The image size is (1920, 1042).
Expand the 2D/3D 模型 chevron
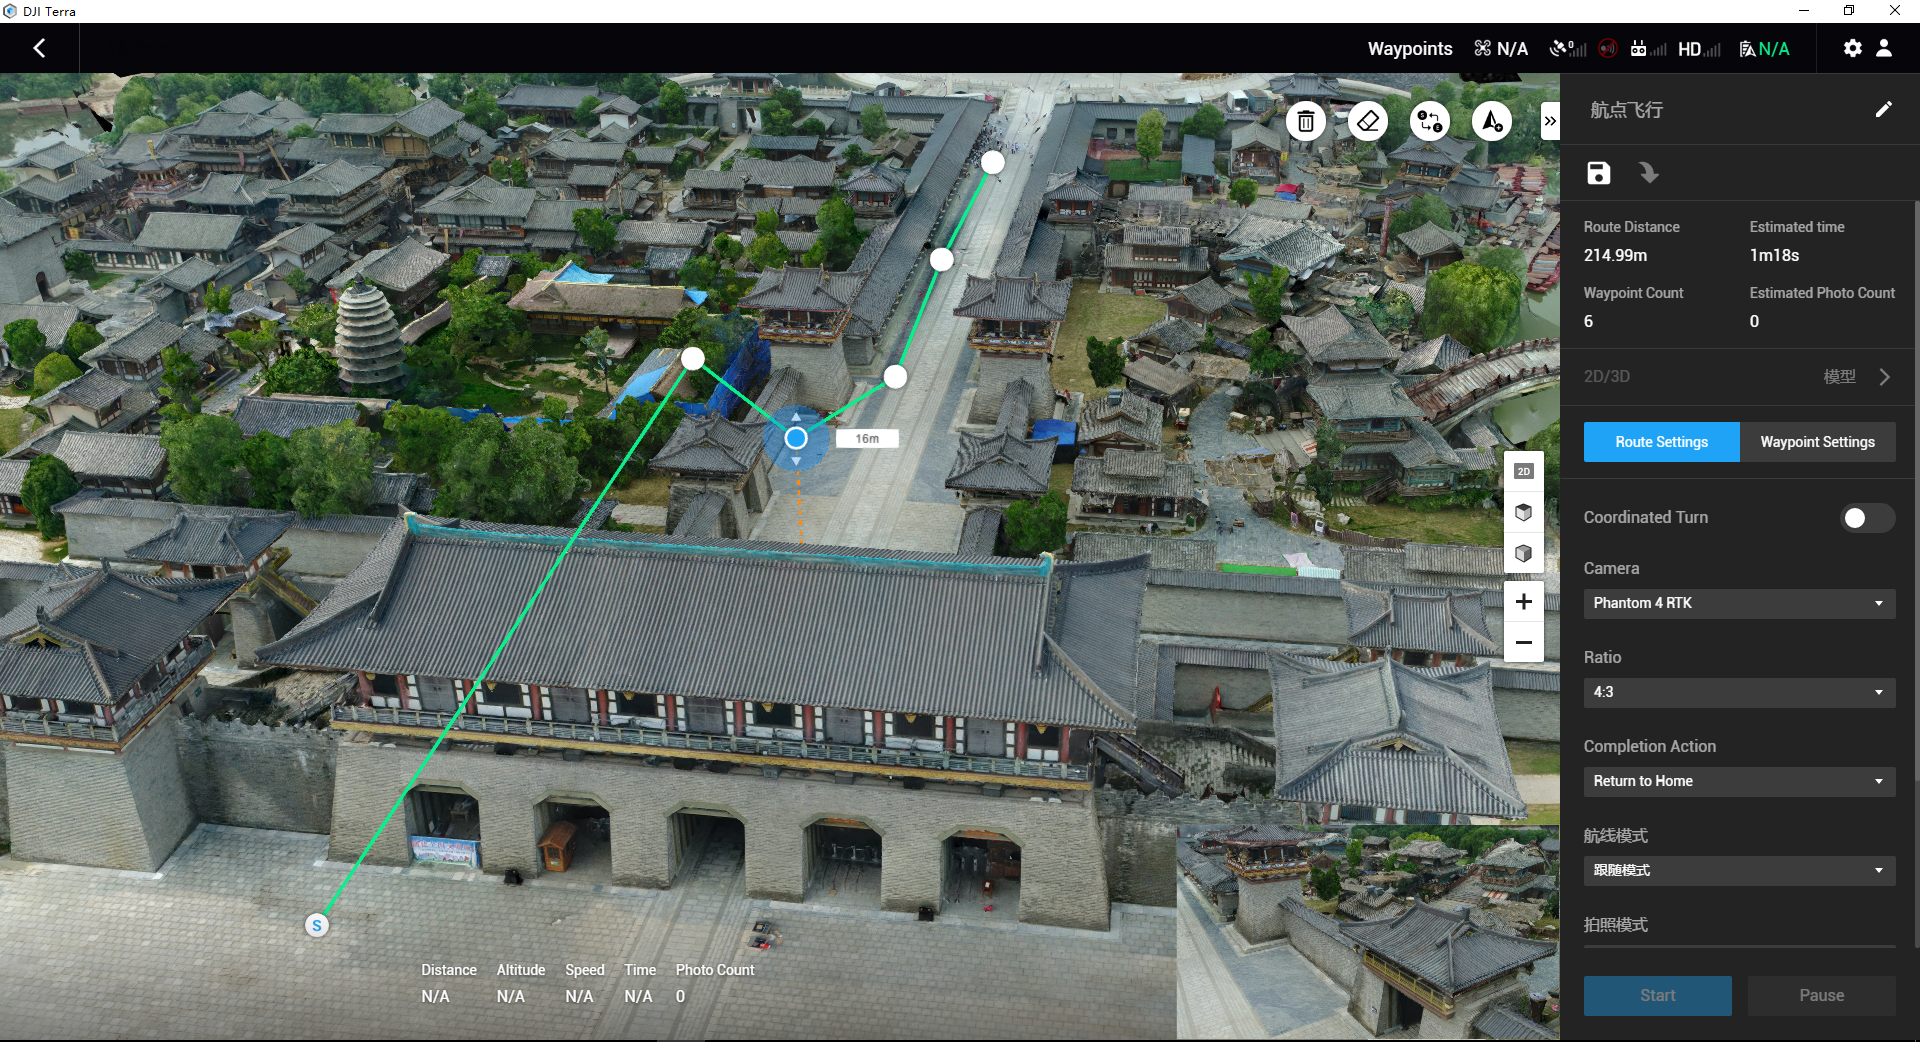[x=1884, y=377]
